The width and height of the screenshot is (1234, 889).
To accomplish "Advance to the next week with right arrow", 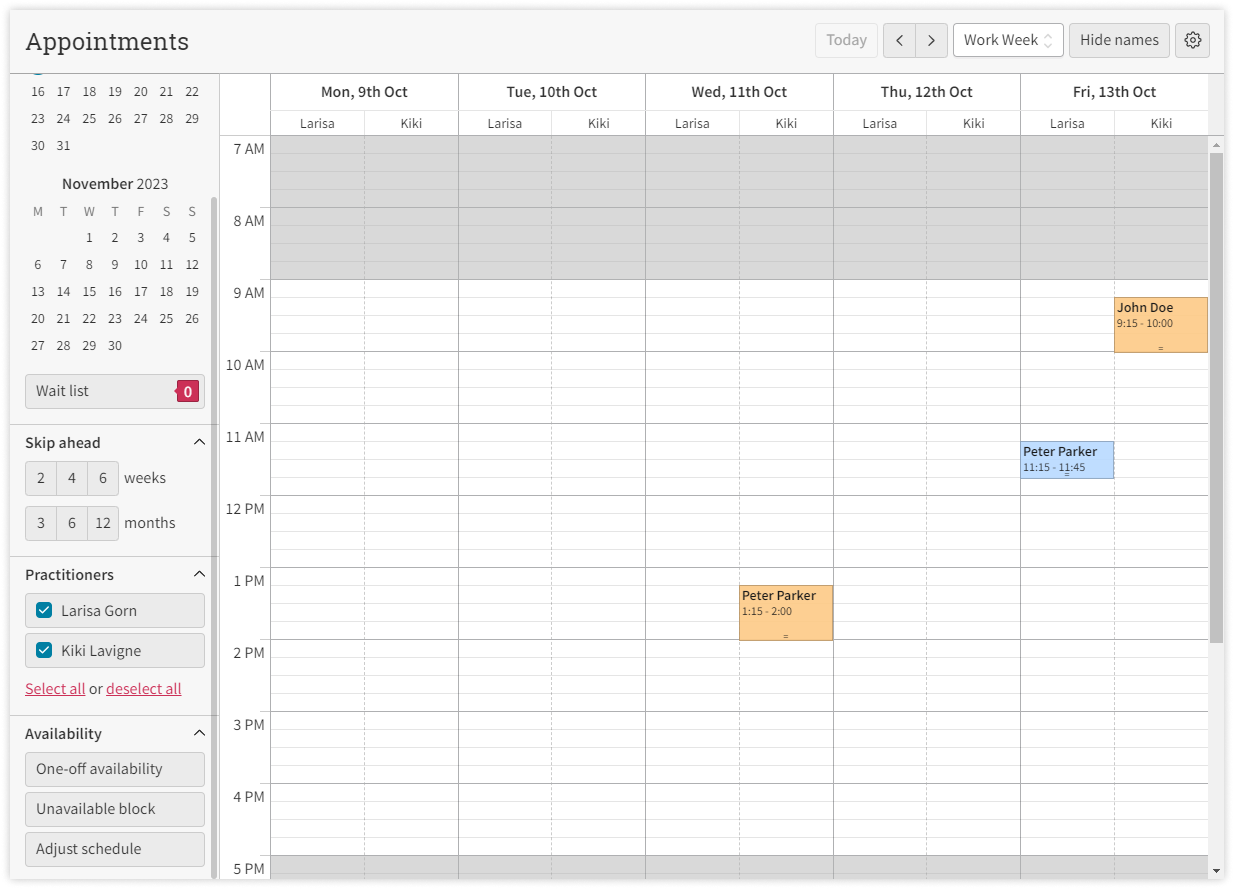I will pos(931,40).
